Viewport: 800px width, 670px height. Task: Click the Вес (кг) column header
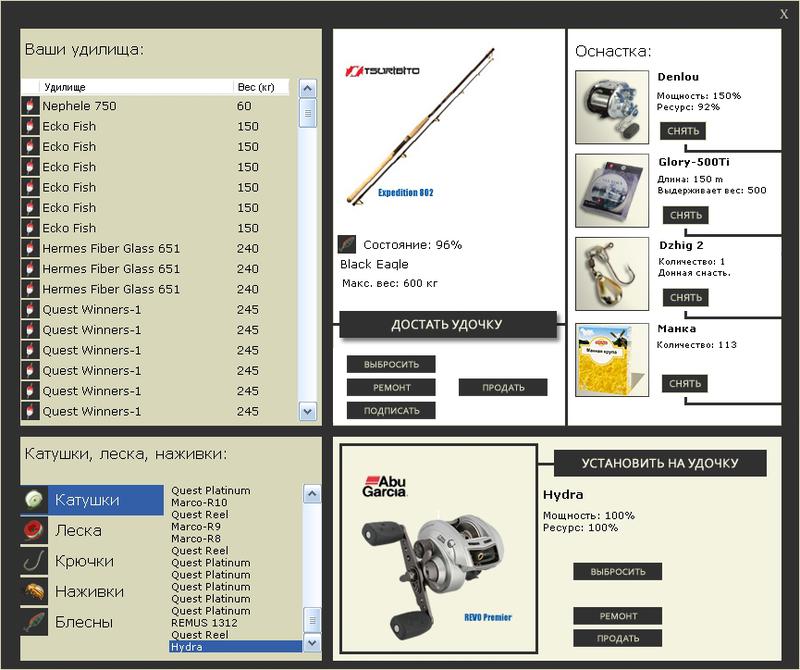pyautogui.click(x=261, y=87)
